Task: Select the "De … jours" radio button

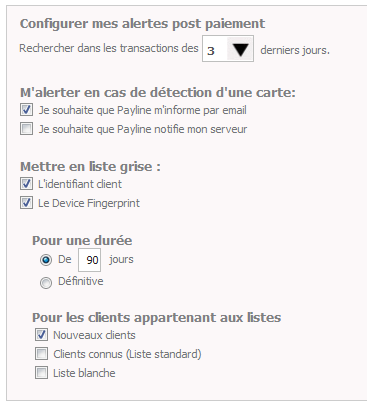Action: tap(46, 260)
